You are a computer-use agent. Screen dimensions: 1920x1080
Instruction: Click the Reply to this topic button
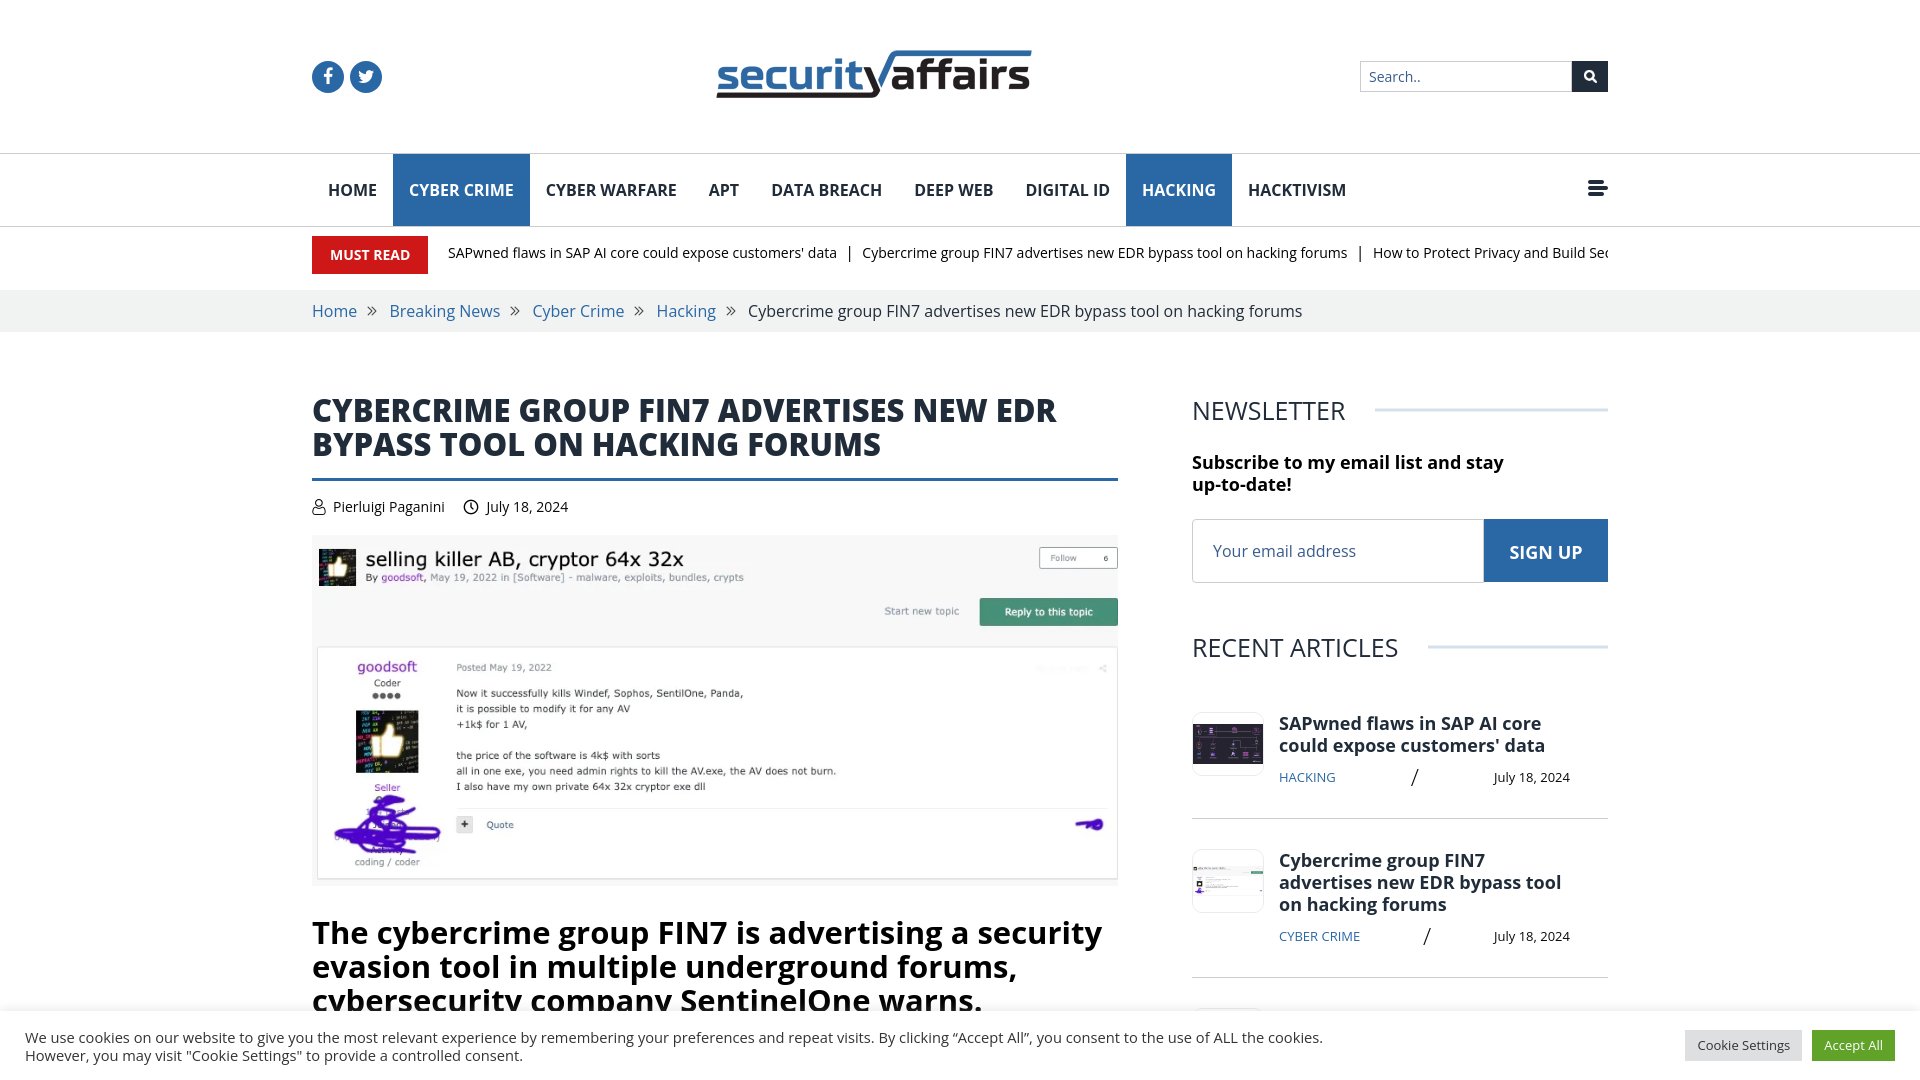point(1048,611)
